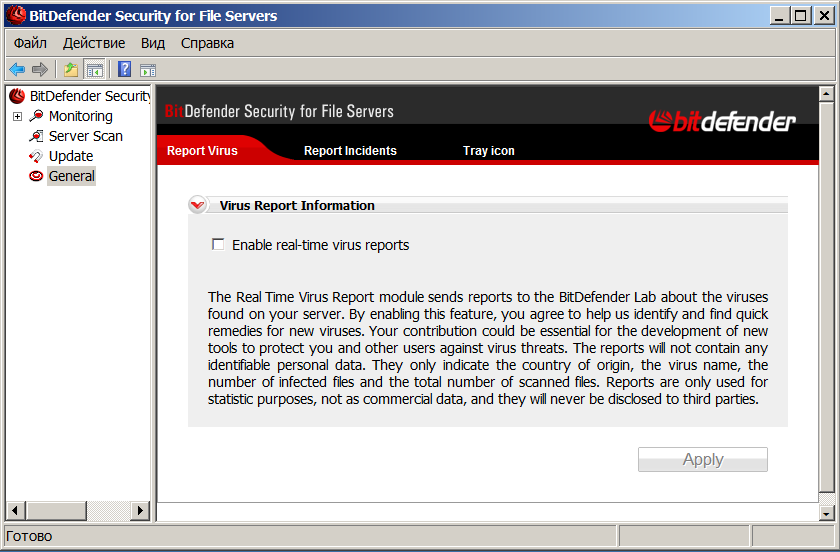The image size is (840, 552).
Task: Click the Server Scan icon in tree
Action: click(x=36, y=136)
